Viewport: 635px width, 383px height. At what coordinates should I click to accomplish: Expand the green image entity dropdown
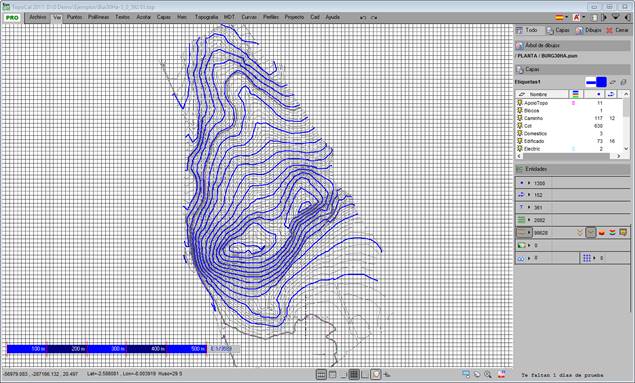coord(529,246)
